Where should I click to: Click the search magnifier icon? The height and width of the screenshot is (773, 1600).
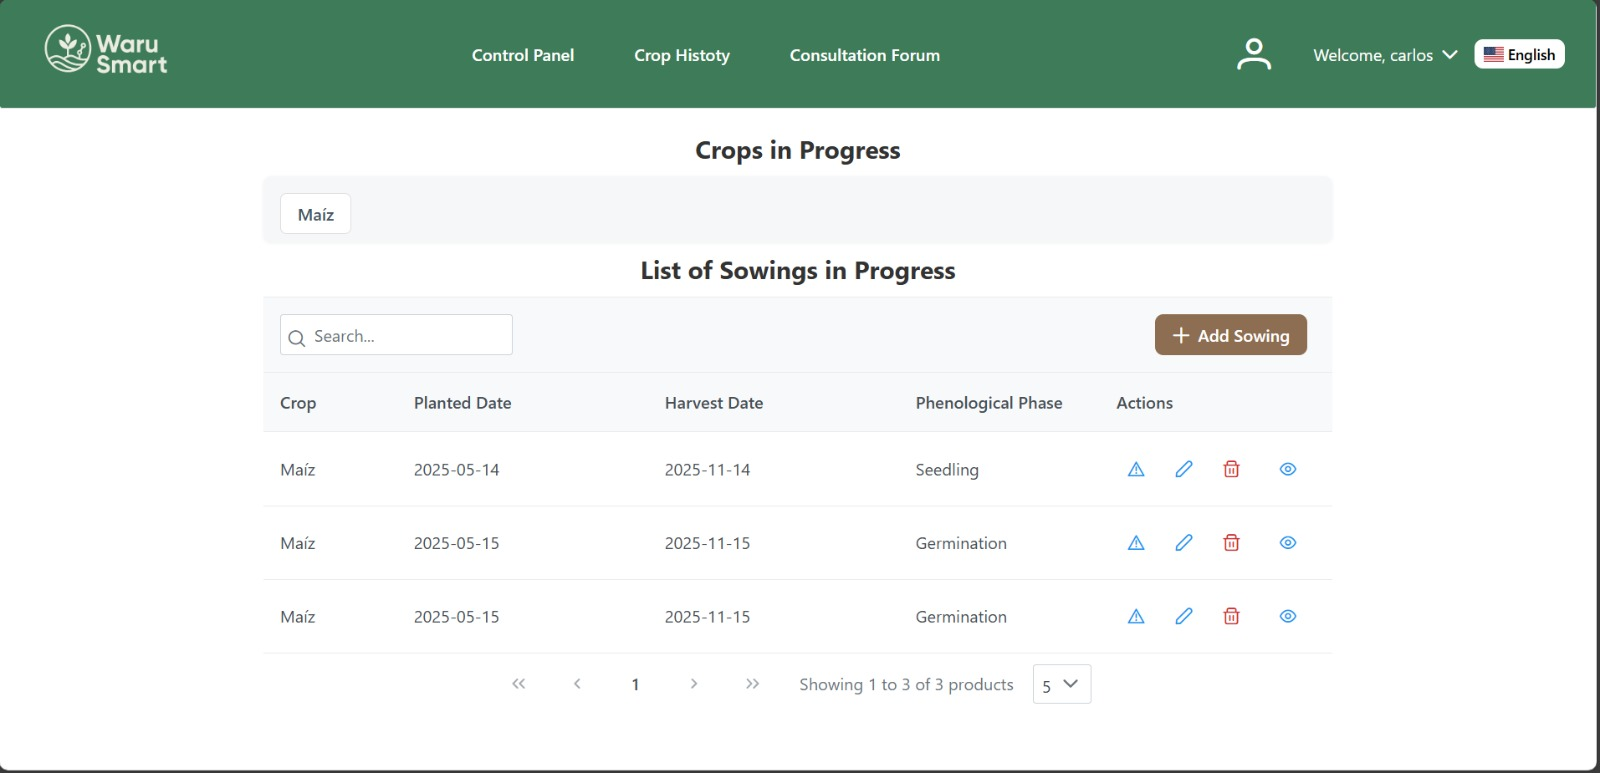pos(296,338)
